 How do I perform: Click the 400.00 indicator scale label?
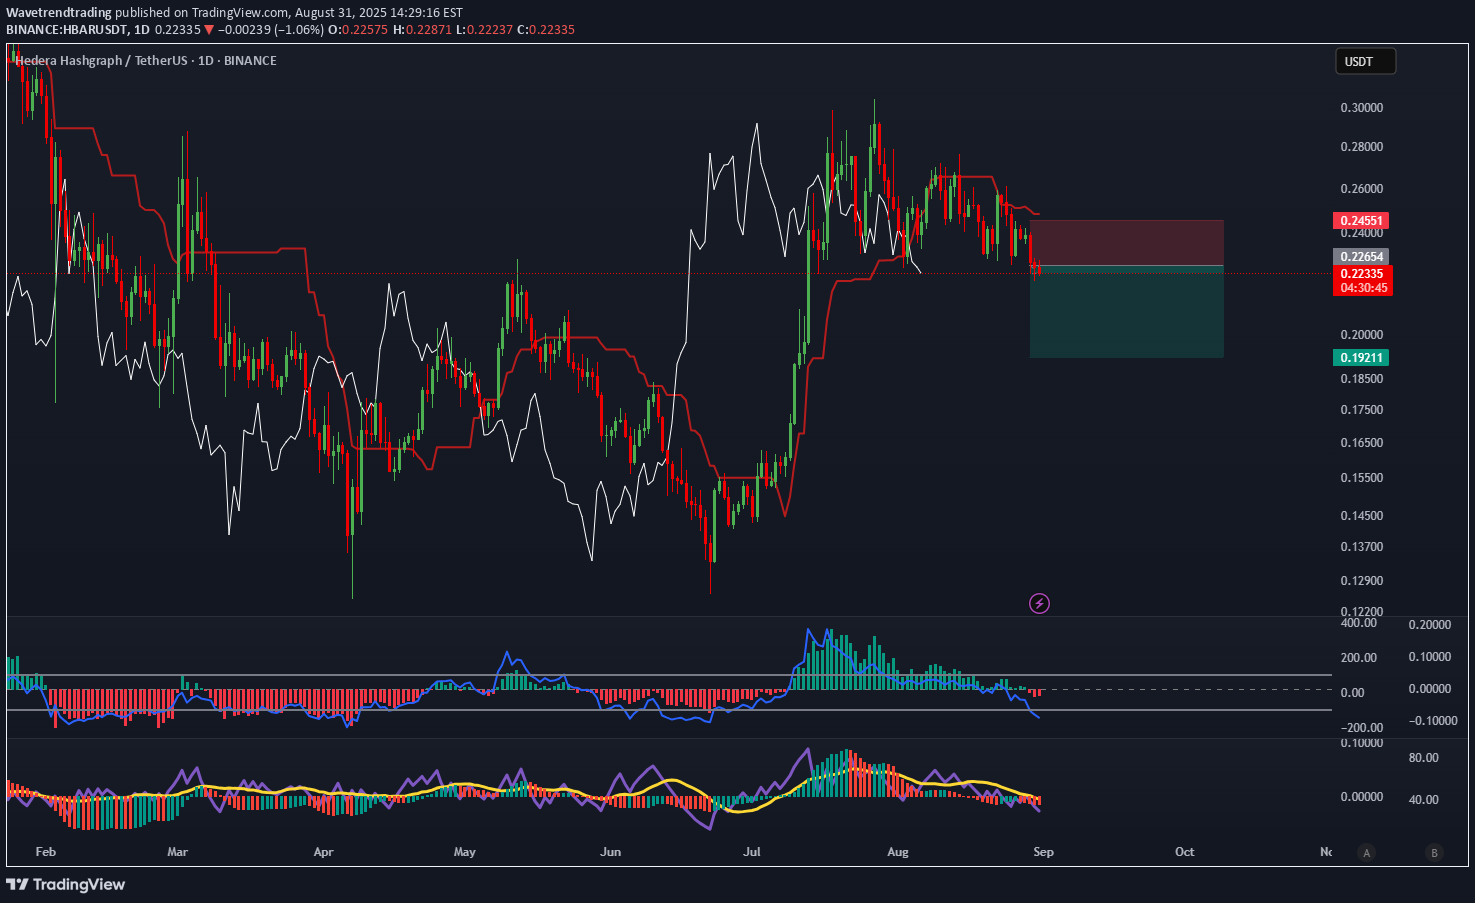coord(1359,623)
